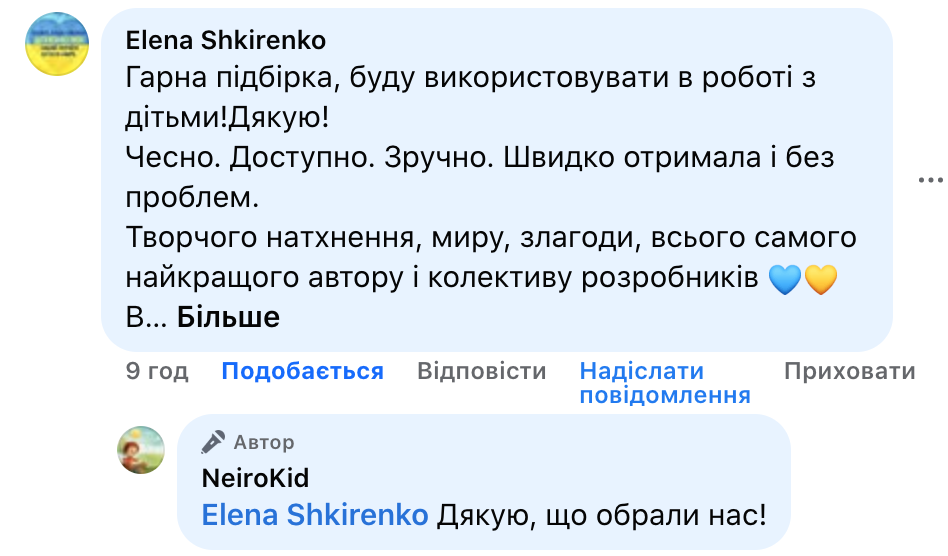The height and width of the screenshot is (556, 948).
Task: Open the 9 год timestamp link
Action: [157, 370]
